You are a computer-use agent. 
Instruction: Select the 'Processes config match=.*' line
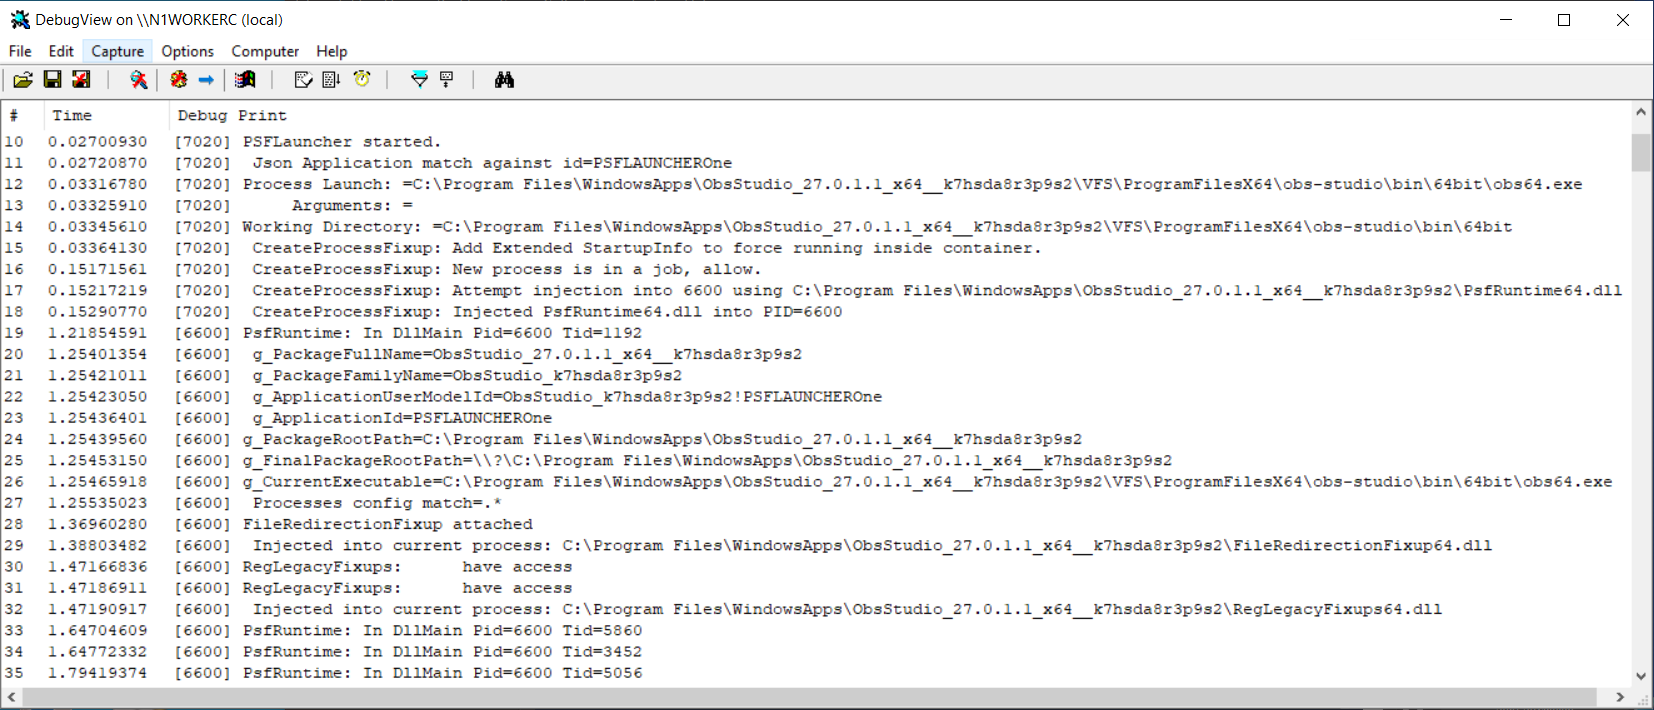tap(817, 503)
